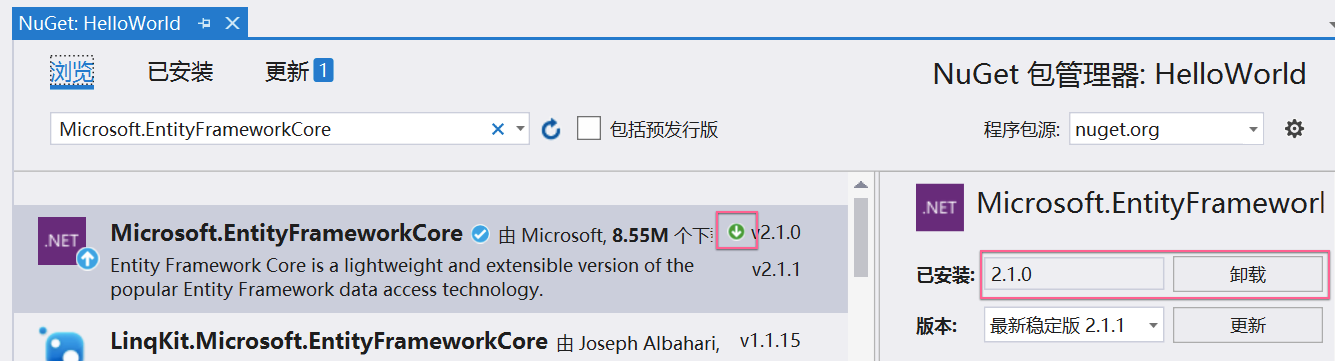
Task: Open the package source settings gear
Action: click(x=1294, y=128)
